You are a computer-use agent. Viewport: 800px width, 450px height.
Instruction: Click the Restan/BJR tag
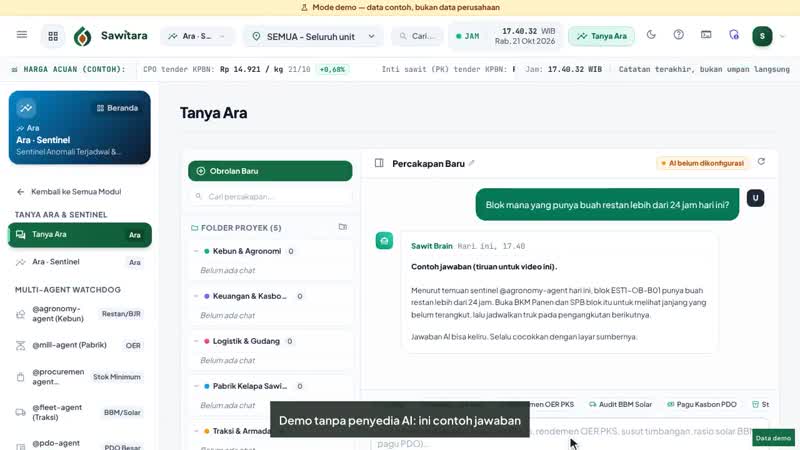[x=121, y=314]
